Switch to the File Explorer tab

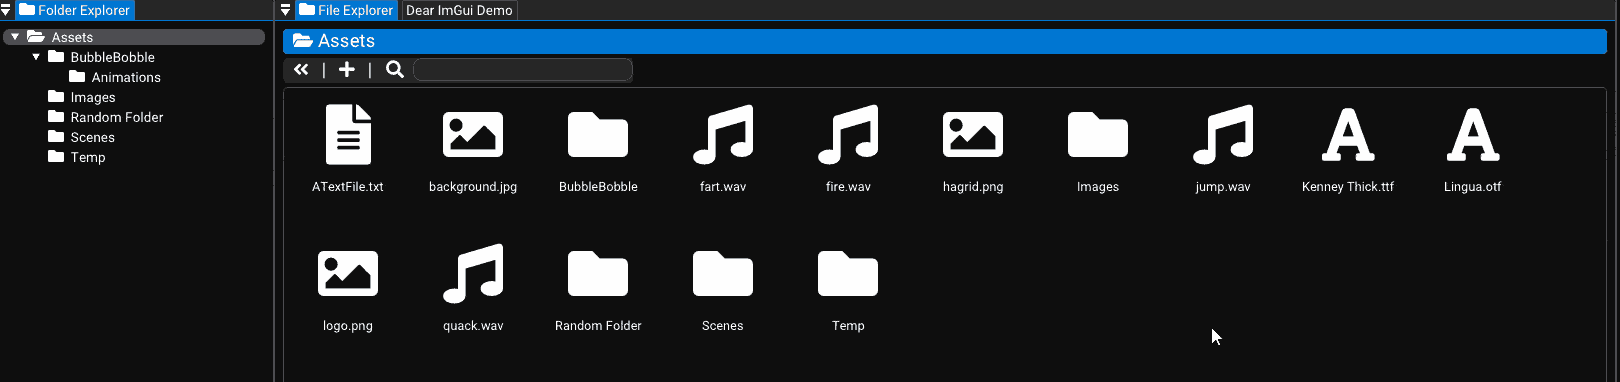346,10
